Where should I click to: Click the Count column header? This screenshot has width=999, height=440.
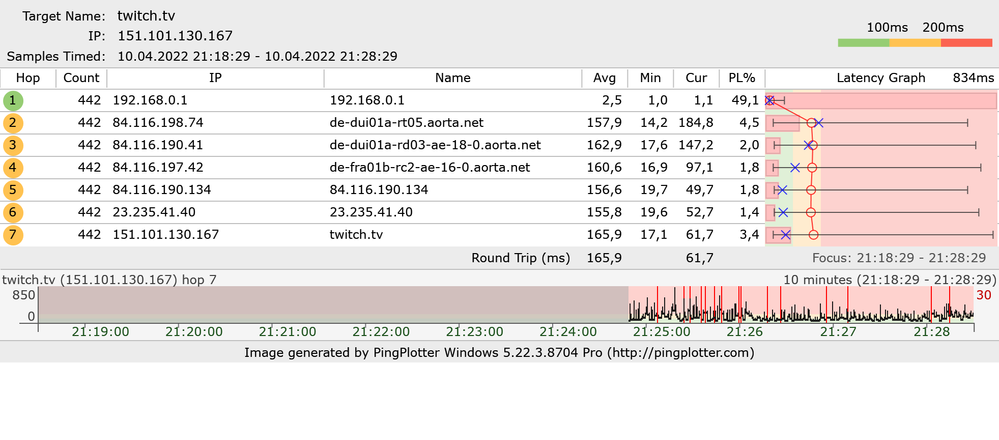click(x=82, y=78)
